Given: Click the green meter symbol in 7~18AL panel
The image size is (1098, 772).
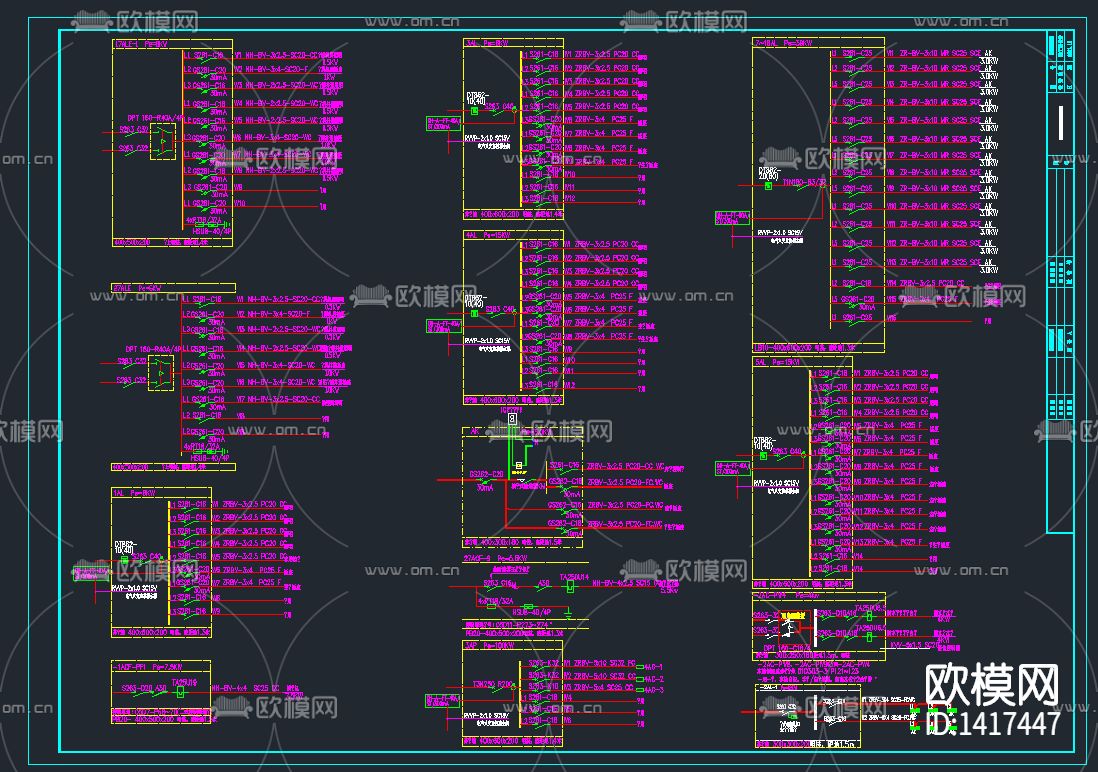Looking at the screenshot, I should [768, 184].
